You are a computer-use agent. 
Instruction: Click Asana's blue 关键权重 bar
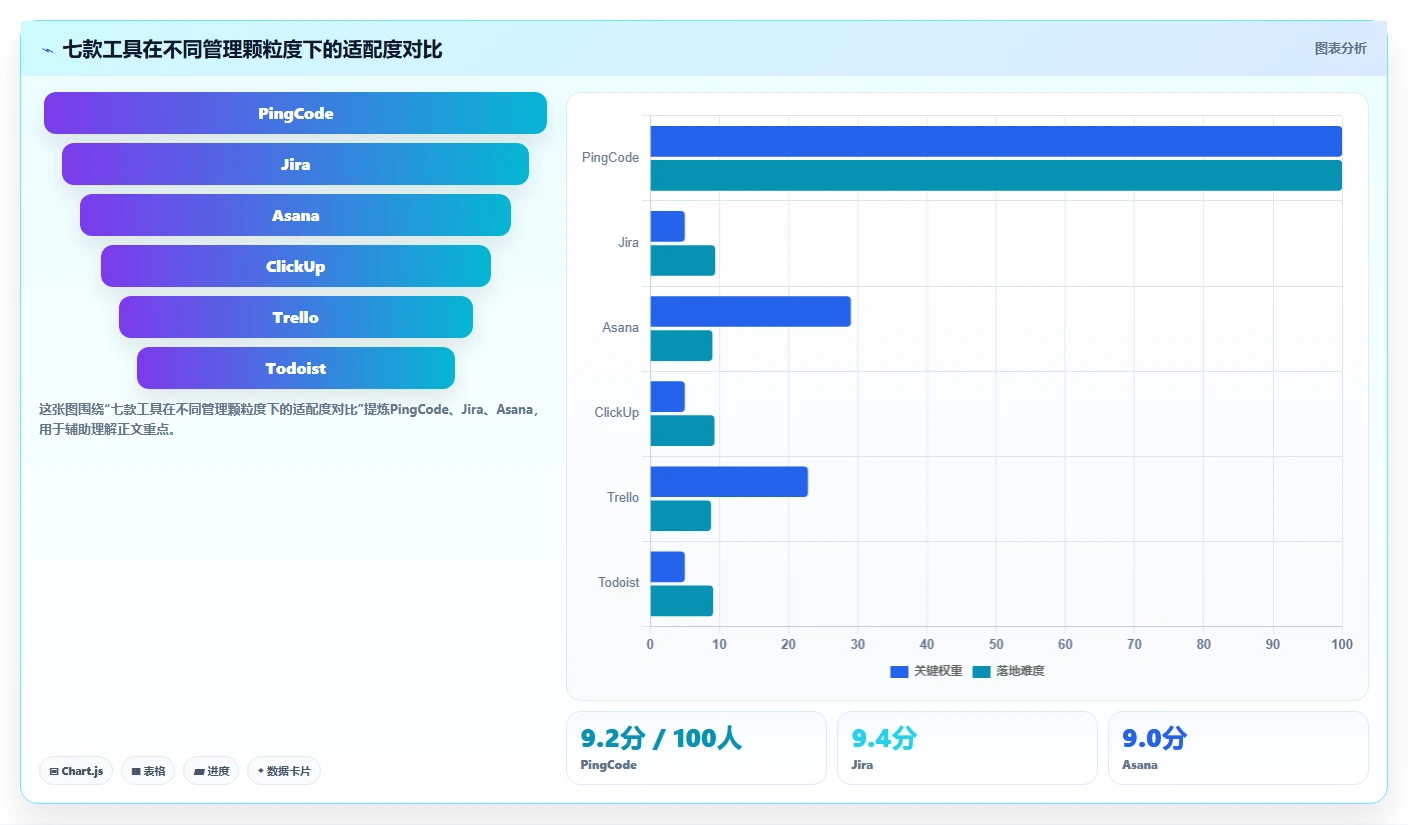[750, 311]
